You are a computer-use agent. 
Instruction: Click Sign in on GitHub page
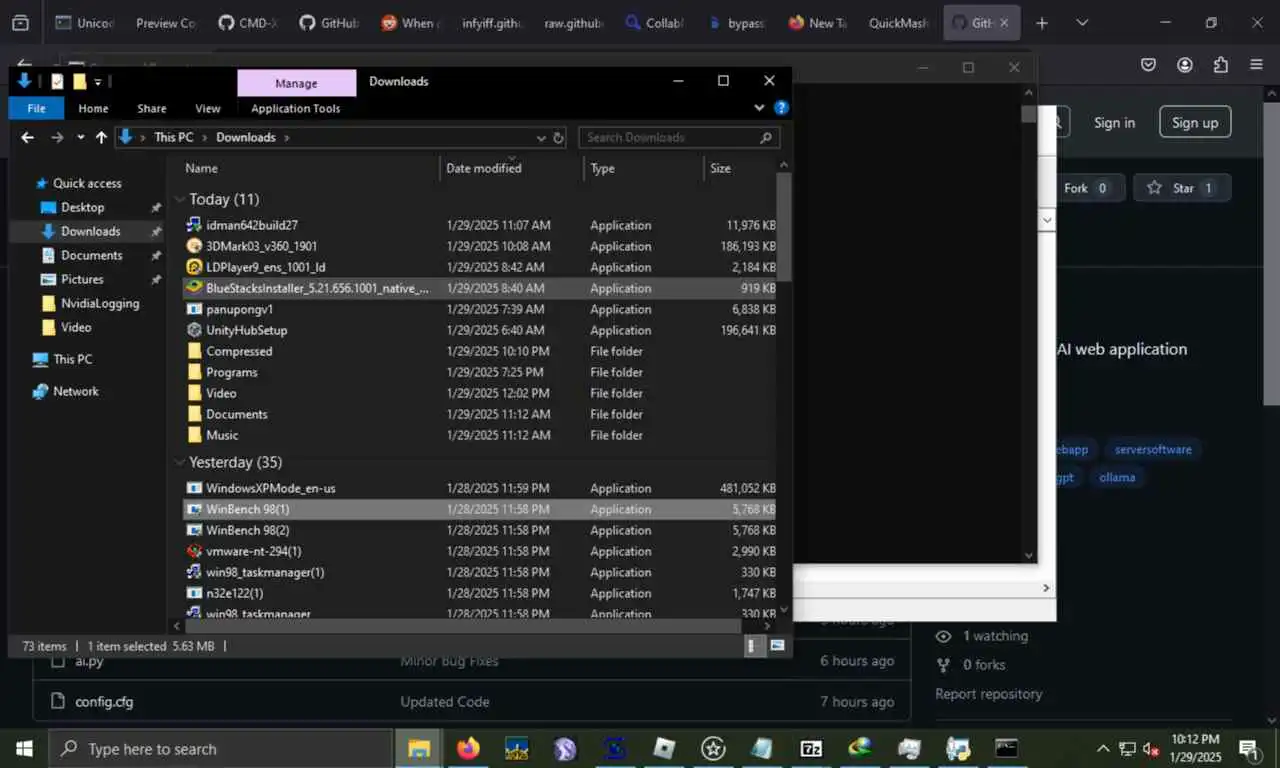tap(1114, 122)
